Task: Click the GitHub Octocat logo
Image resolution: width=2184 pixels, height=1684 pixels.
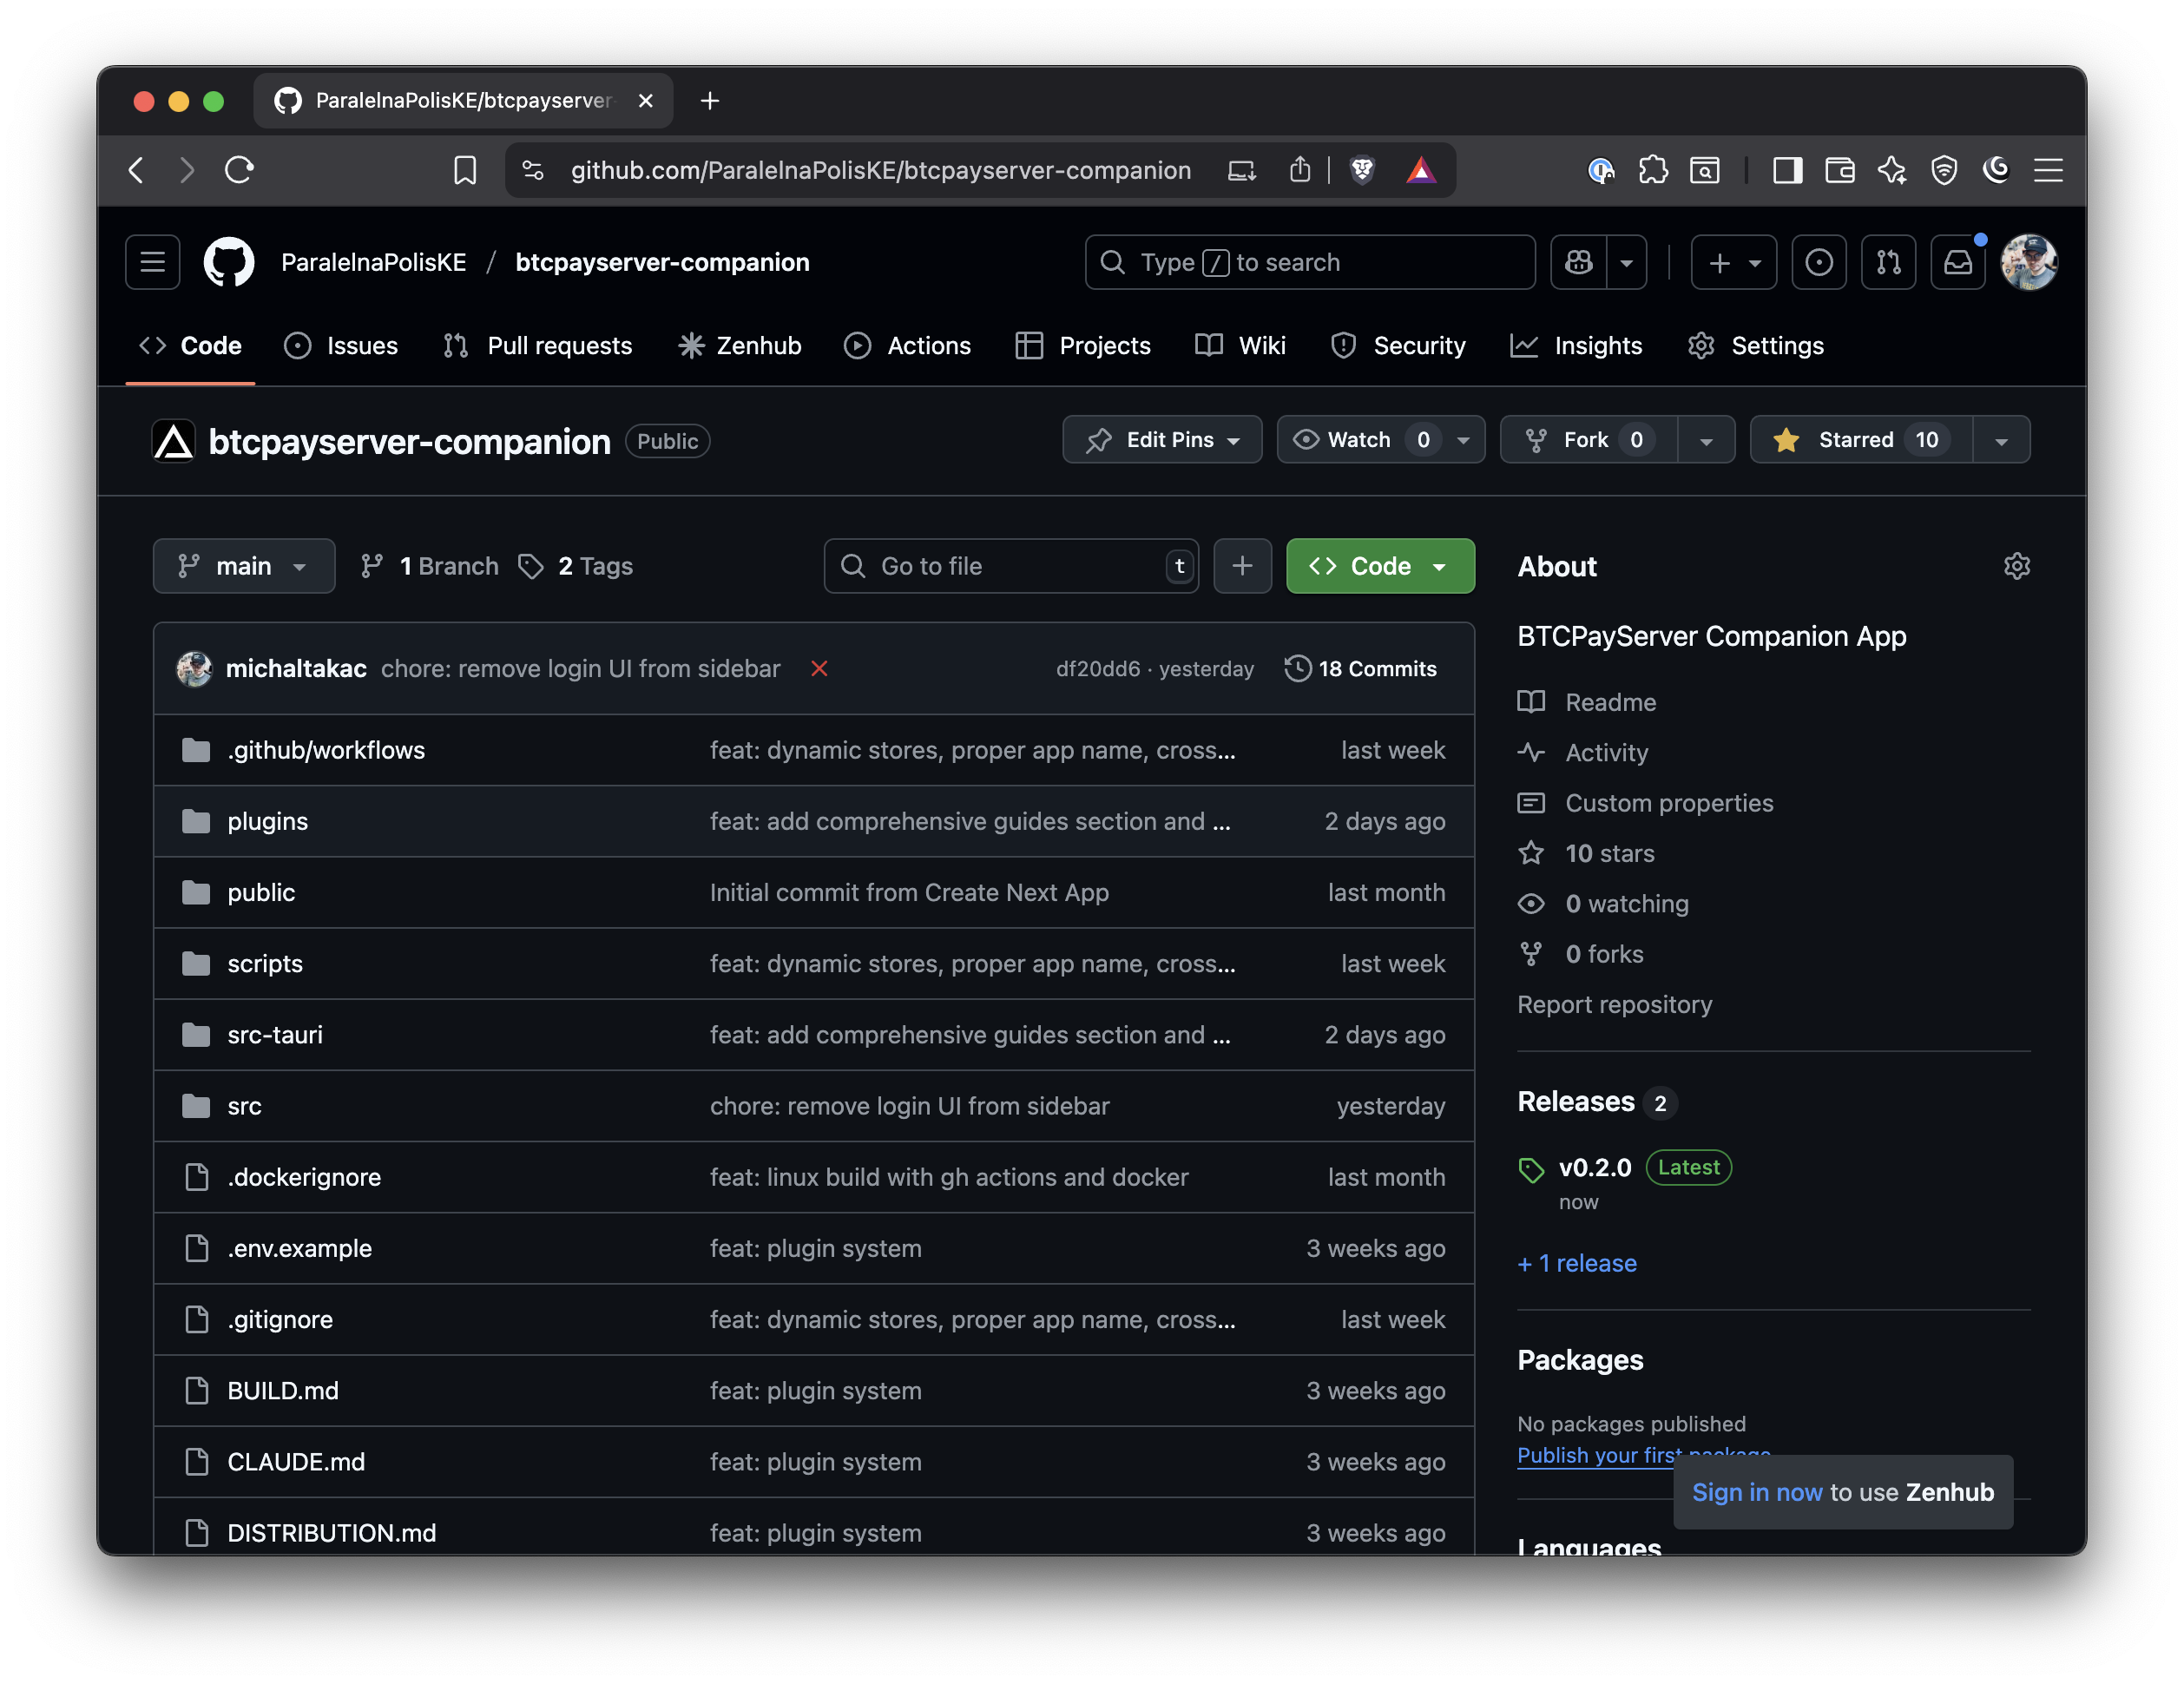Action: tap(228, 262)
